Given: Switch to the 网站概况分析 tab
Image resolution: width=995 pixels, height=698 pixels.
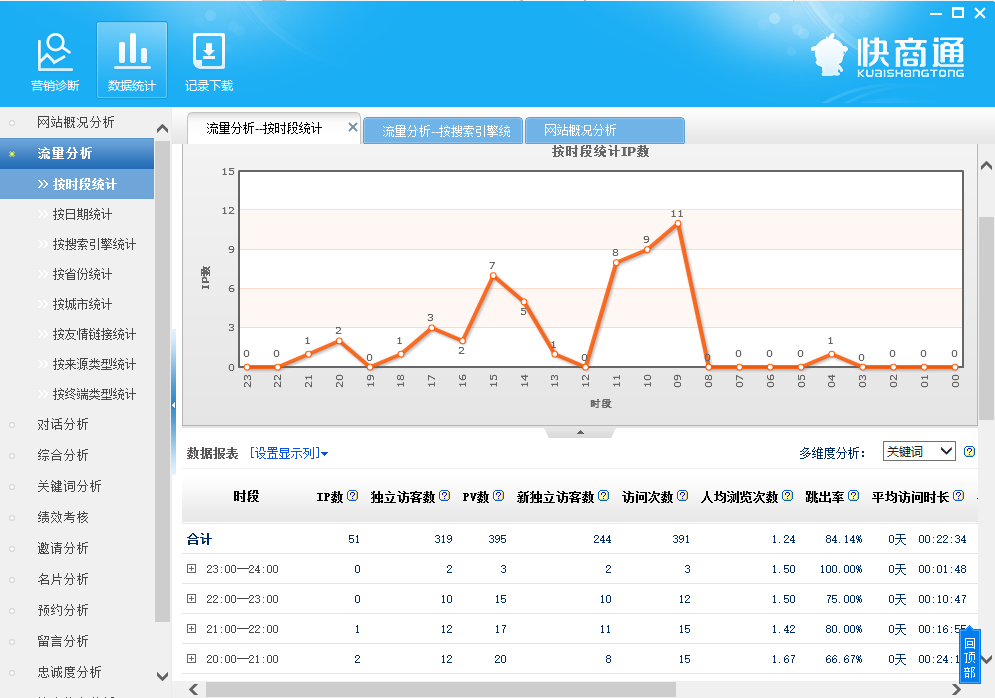Looking at the screenshot, I should click(x=604, y=131).
